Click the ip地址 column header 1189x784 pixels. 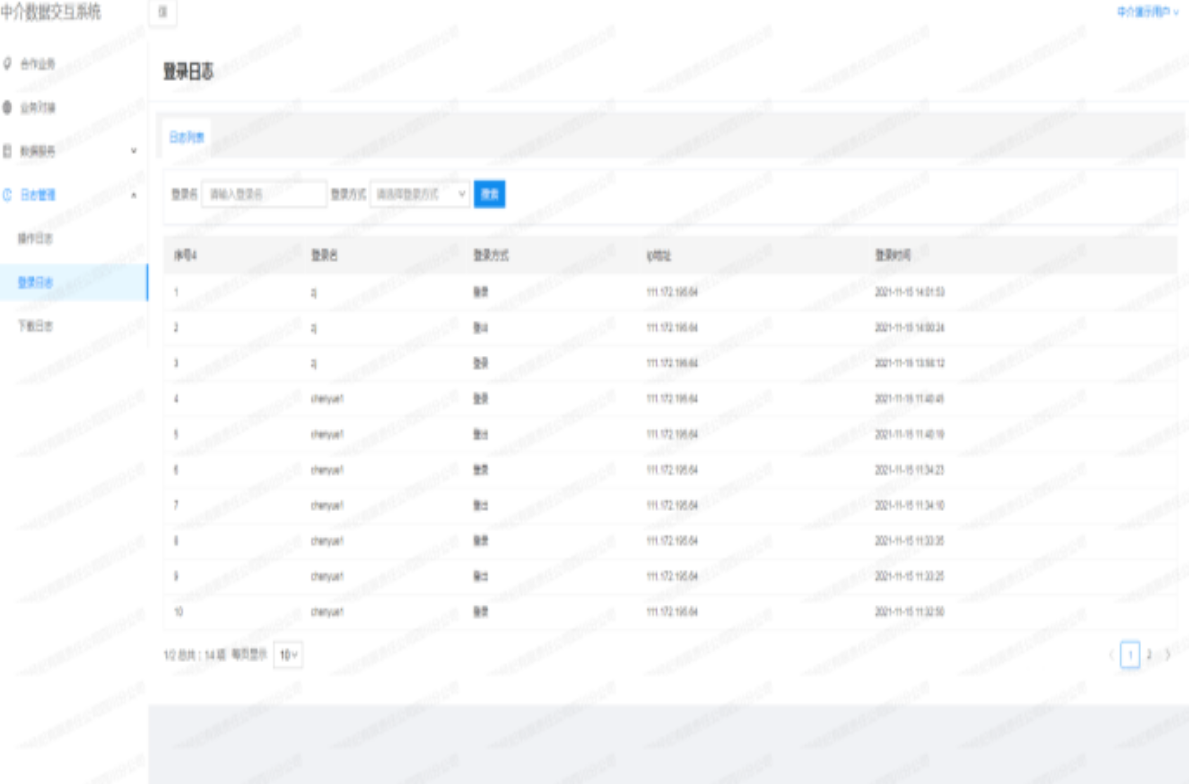659,256
